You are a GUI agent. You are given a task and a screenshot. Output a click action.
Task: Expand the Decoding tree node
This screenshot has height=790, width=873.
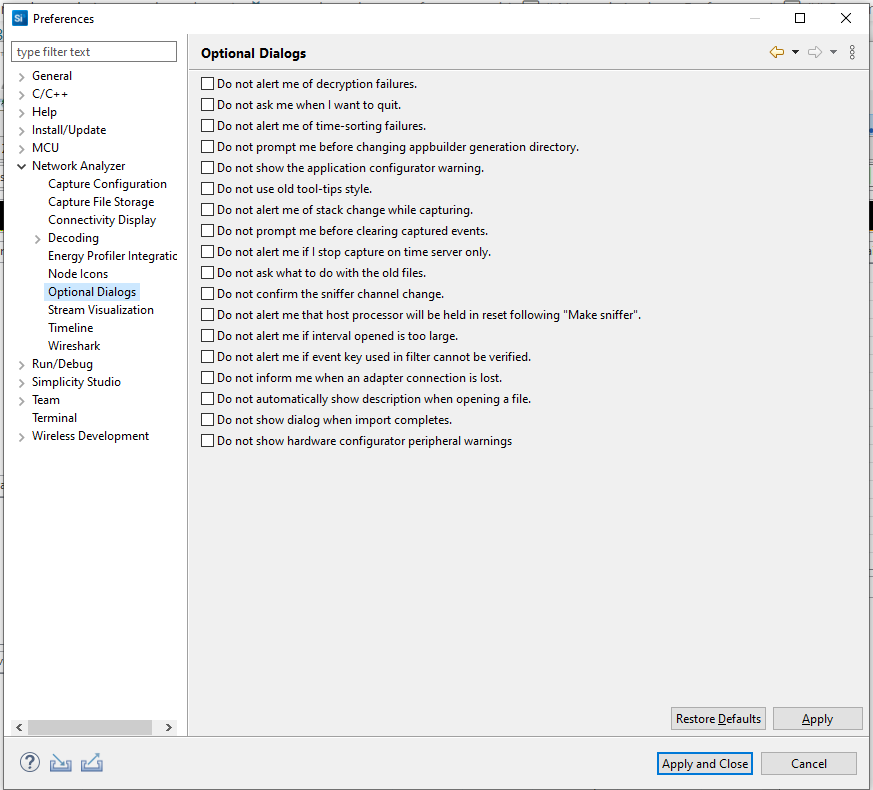[37, 239]
